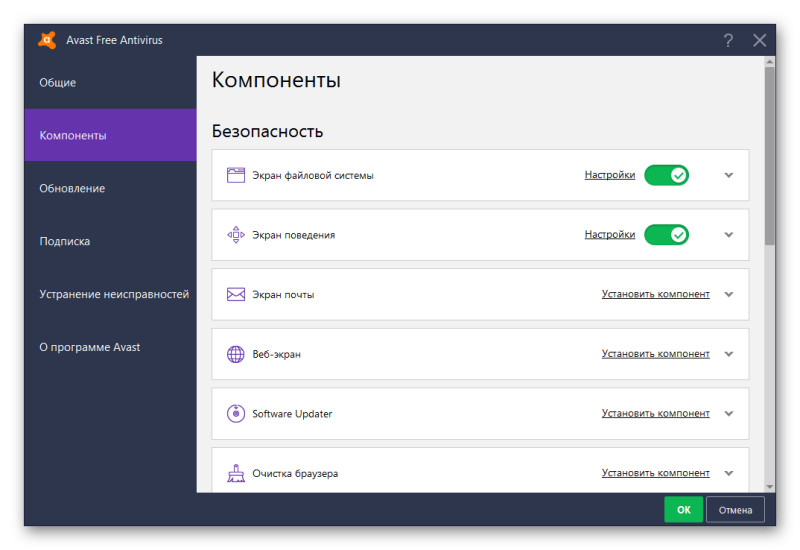Screen dimensions: 800x550
Task: Open О программе Avast section
Action: [110, 347]
